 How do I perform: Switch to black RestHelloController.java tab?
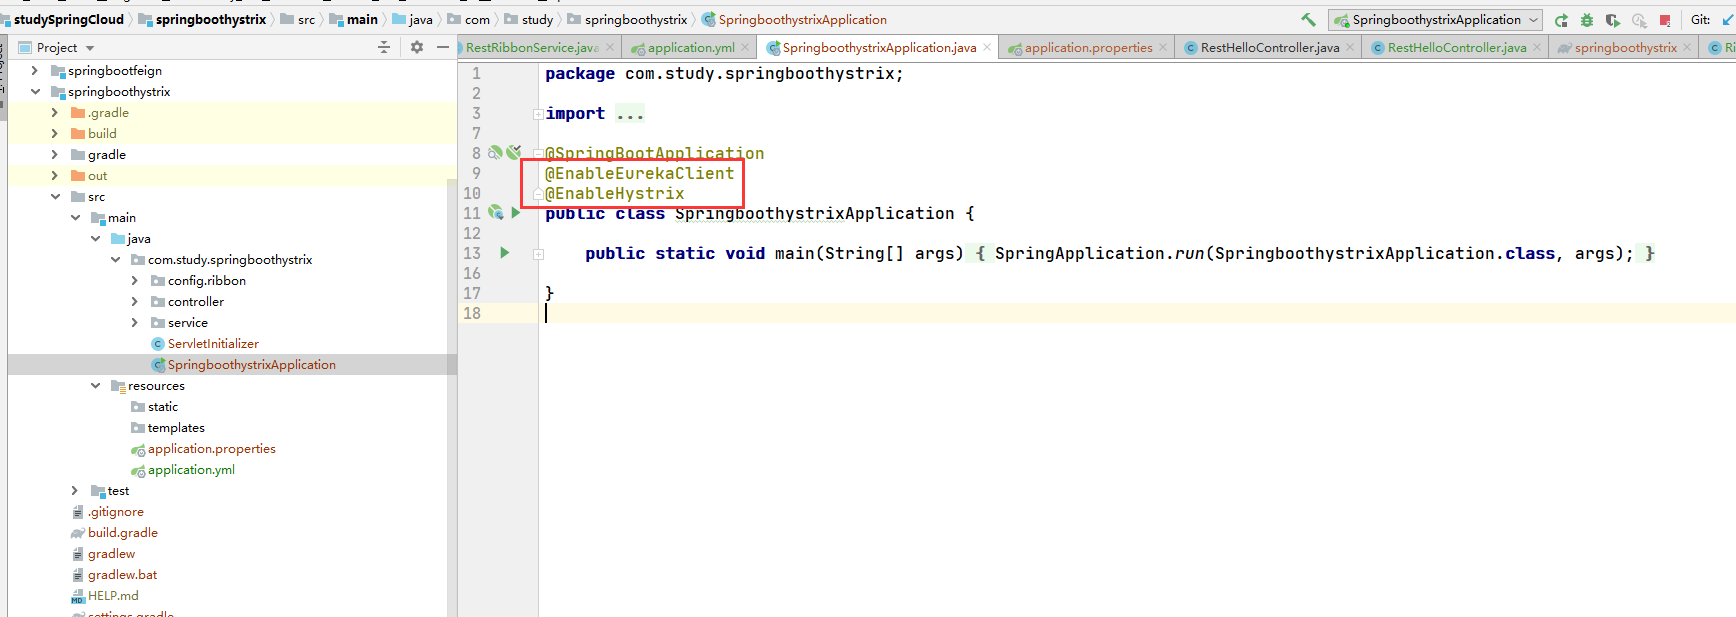(1269, 48)
